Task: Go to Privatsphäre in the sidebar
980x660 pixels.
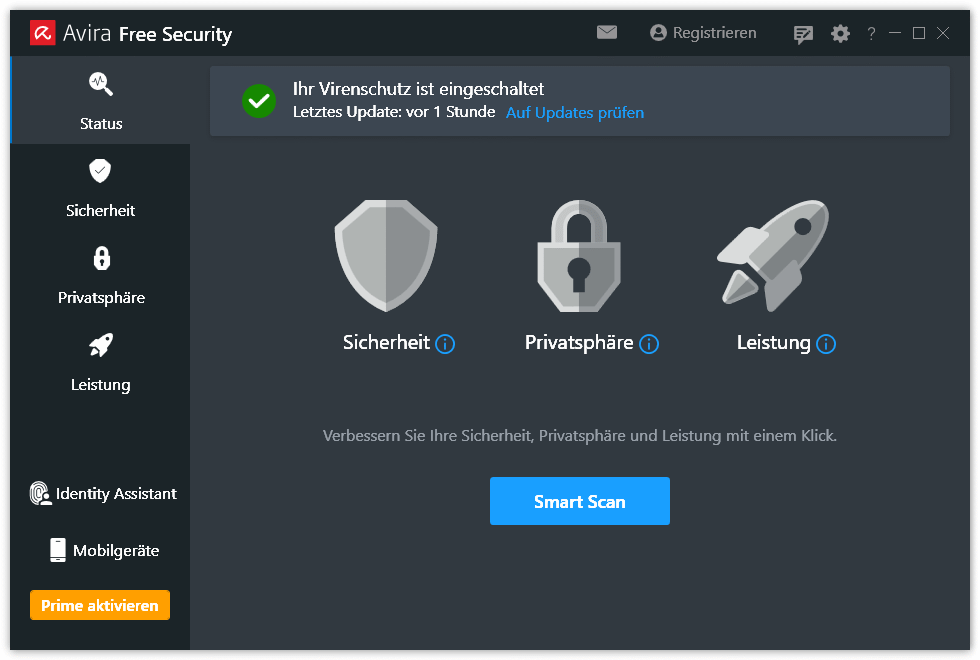Action: [x=100, y=274]
